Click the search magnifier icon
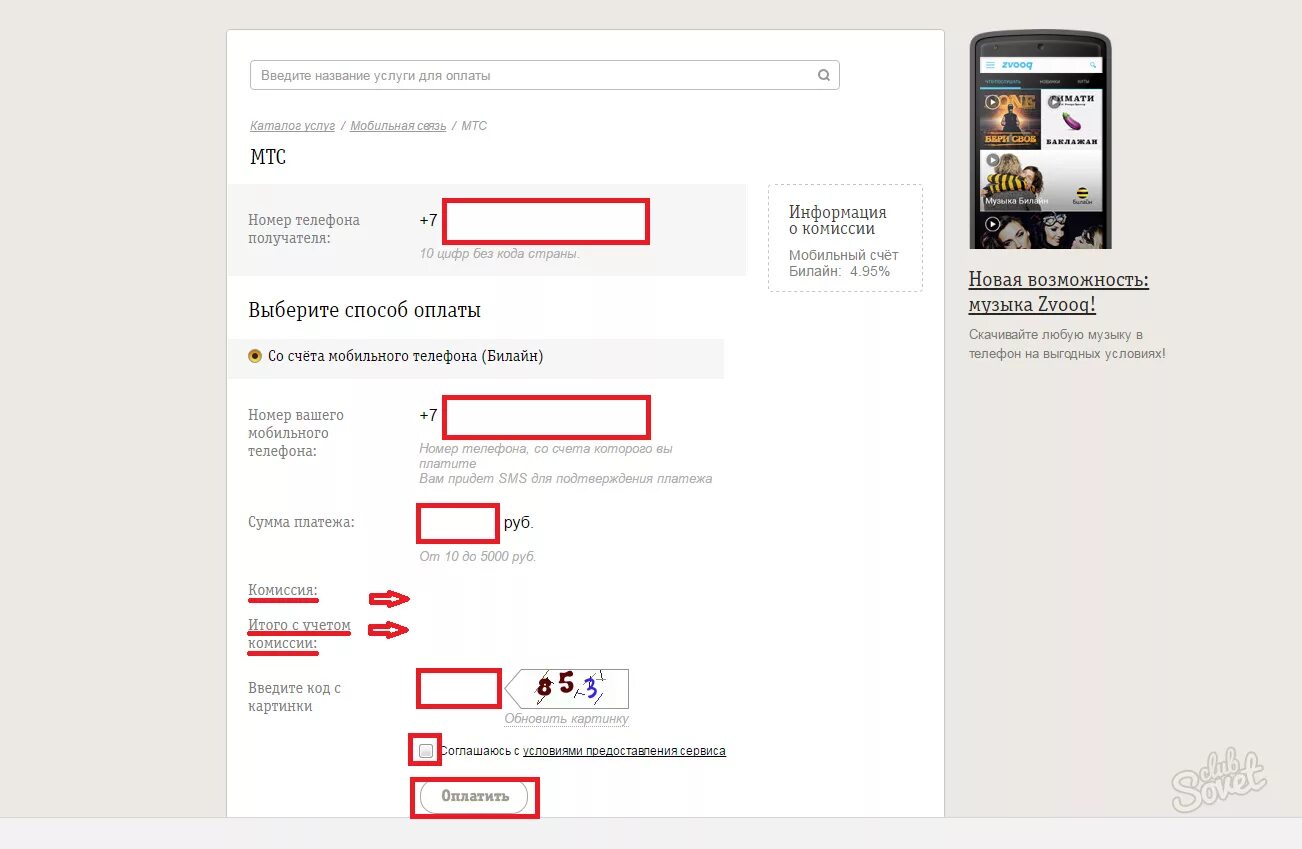1302x849 pixels. (x=824, y=75)
